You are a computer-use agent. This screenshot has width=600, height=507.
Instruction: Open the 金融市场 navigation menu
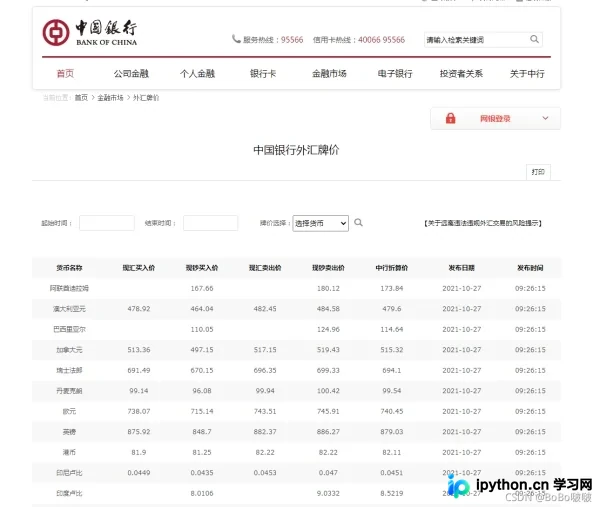(x=329, y=73)
